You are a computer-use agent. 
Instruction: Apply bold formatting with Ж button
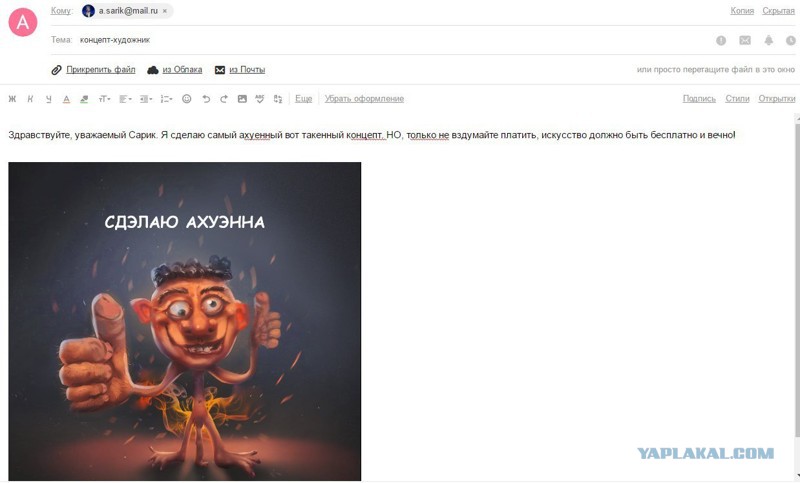click(12, 99)
